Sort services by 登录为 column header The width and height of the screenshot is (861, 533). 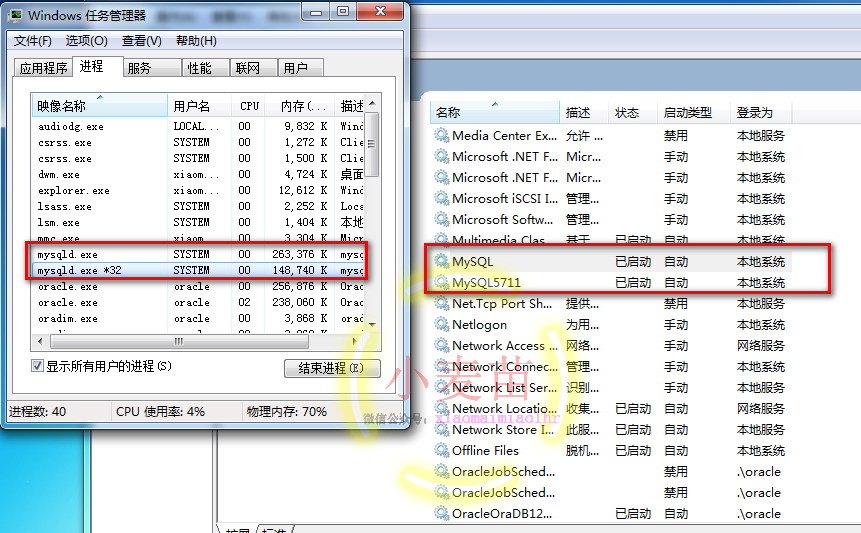[x=761, y=112]
